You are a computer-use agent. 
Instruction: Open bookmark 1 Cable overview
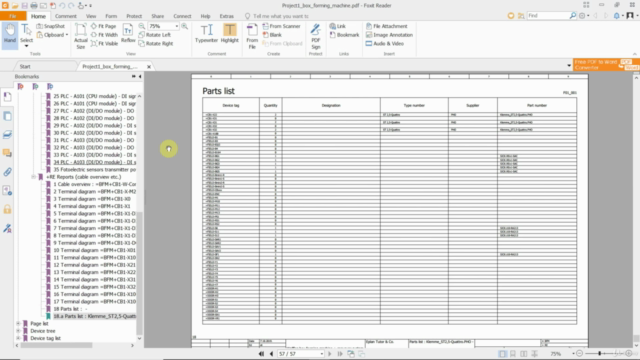click(x=95, y=184)
